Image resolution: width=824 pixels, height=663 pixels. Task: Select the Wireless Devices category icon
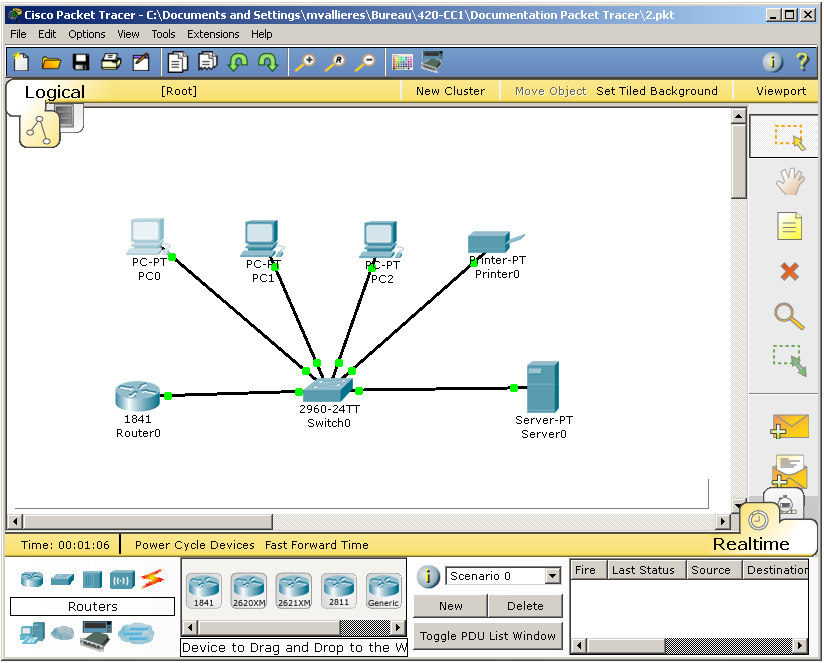(x=122, y=579)
